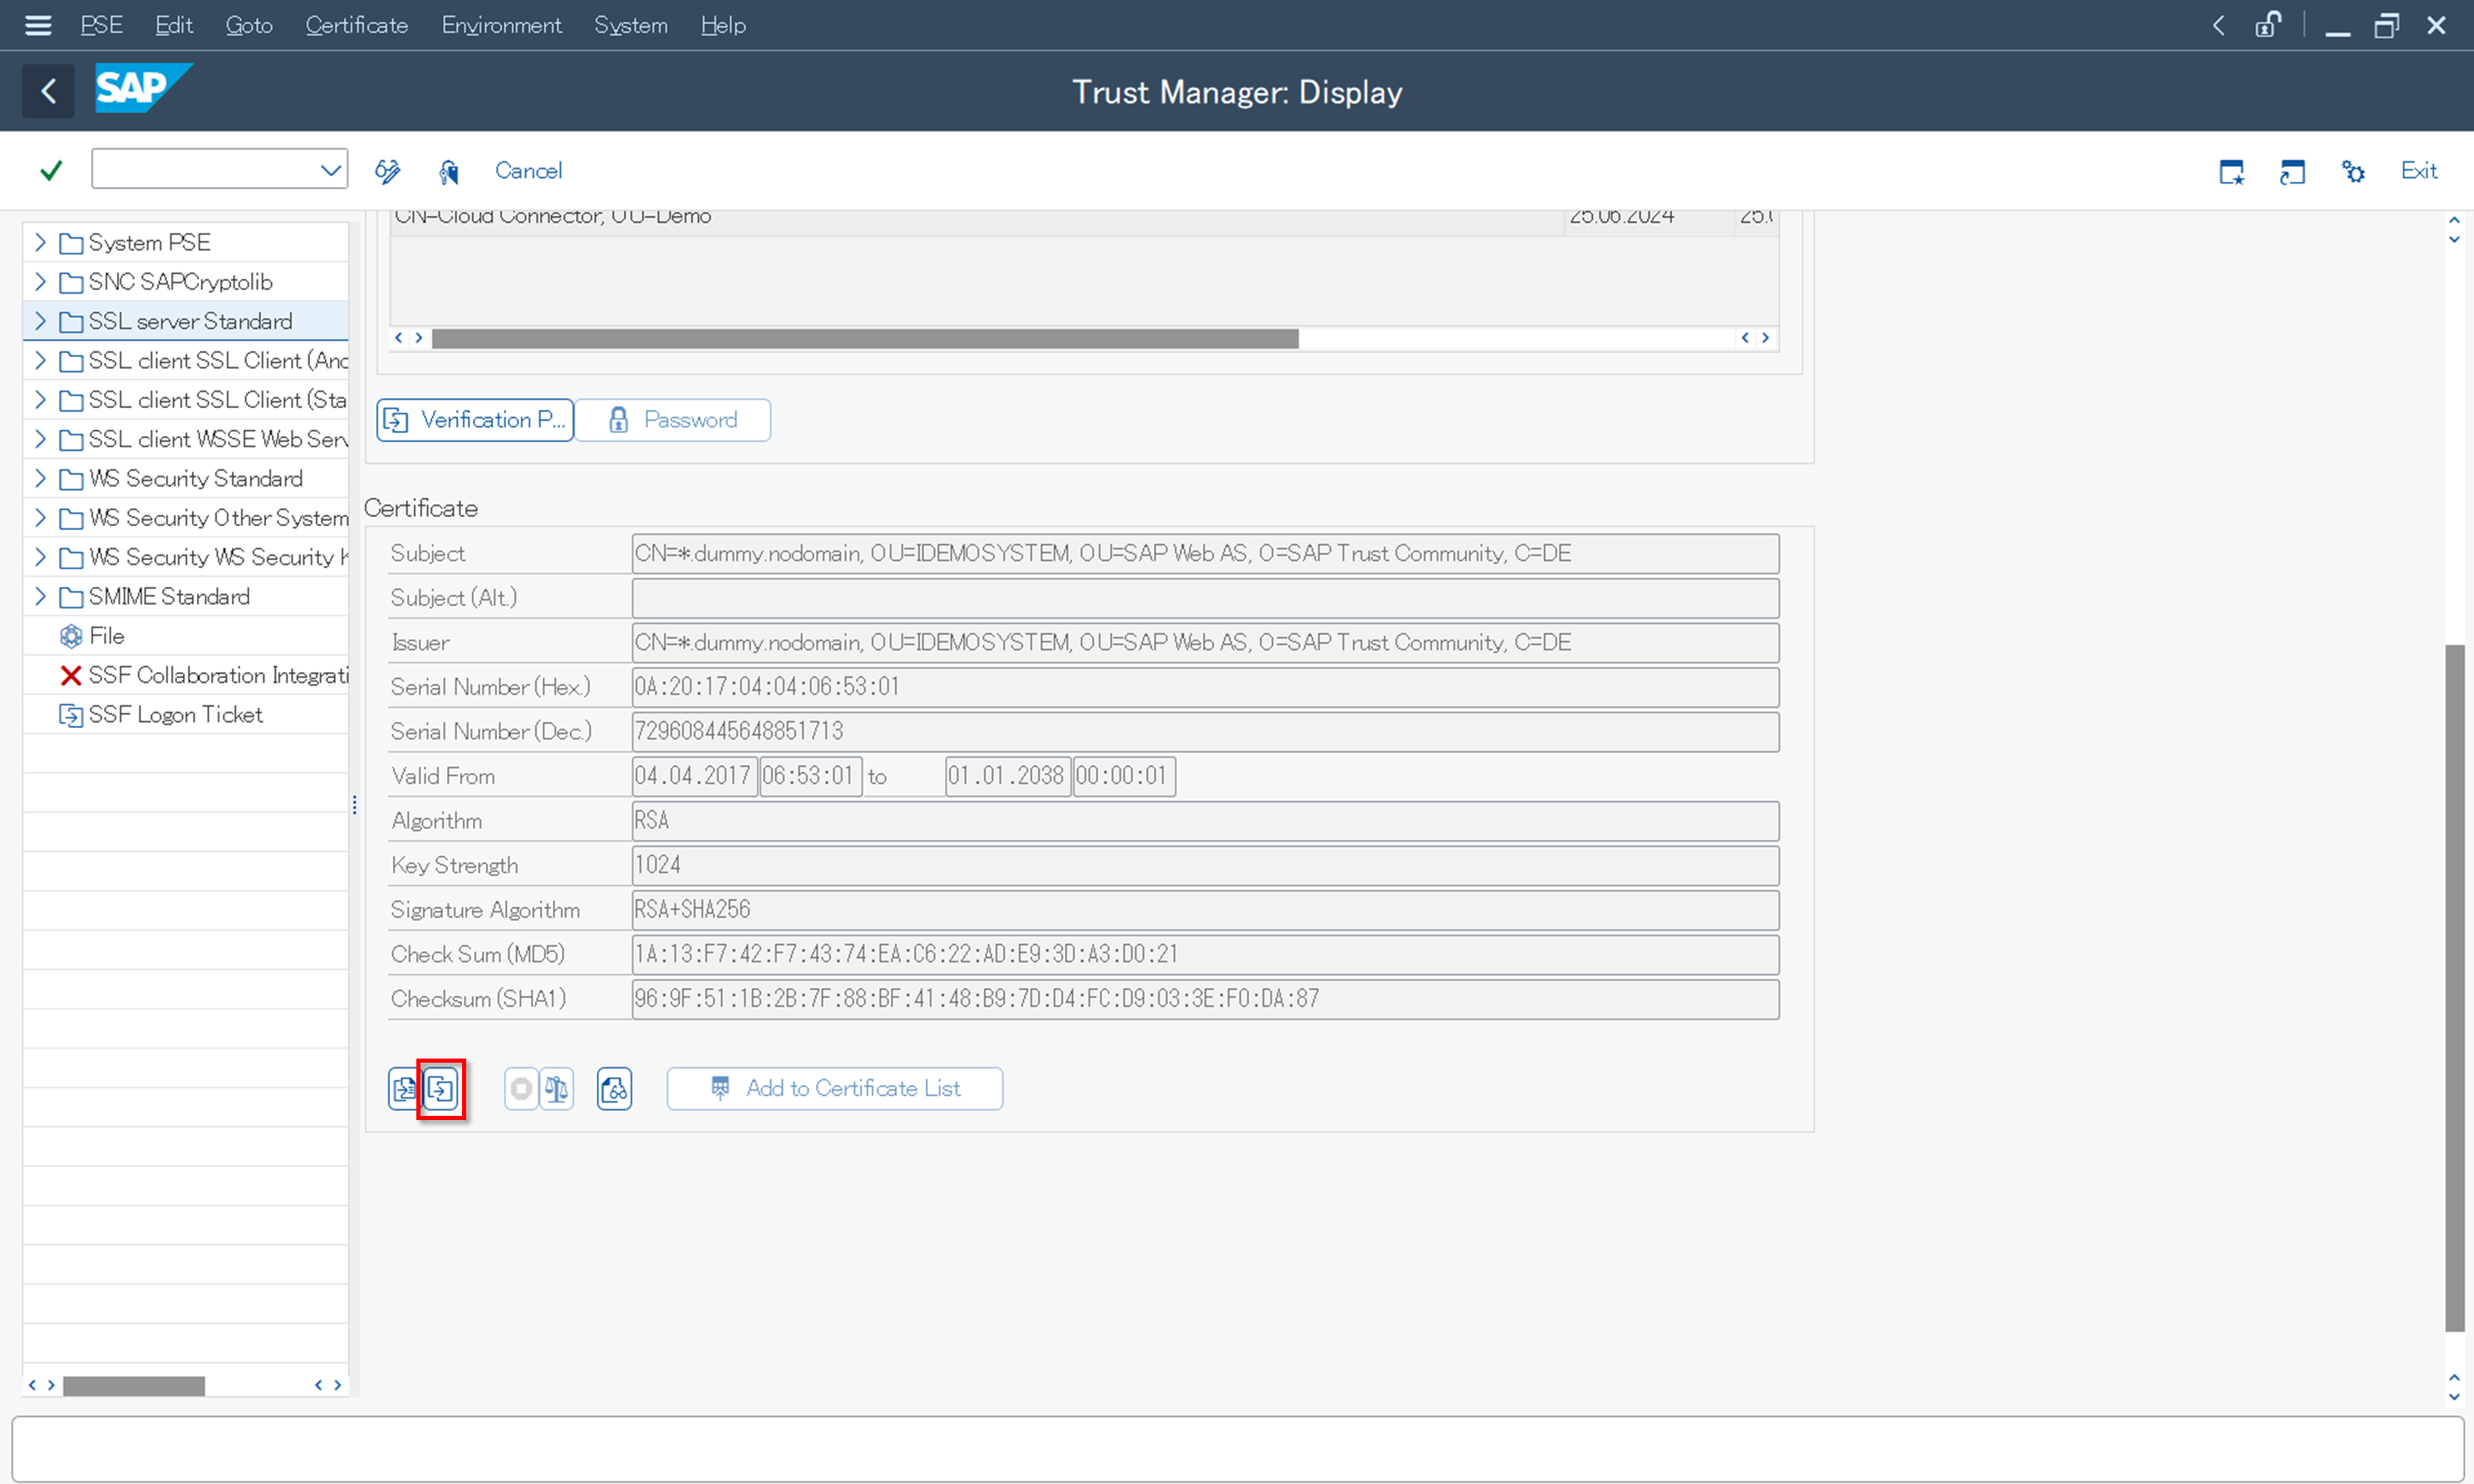The height and width of the screenshot is (1484, 2474).
Task: Click the gear settings icon near Exit
Action: click(x=2353, y=171)
